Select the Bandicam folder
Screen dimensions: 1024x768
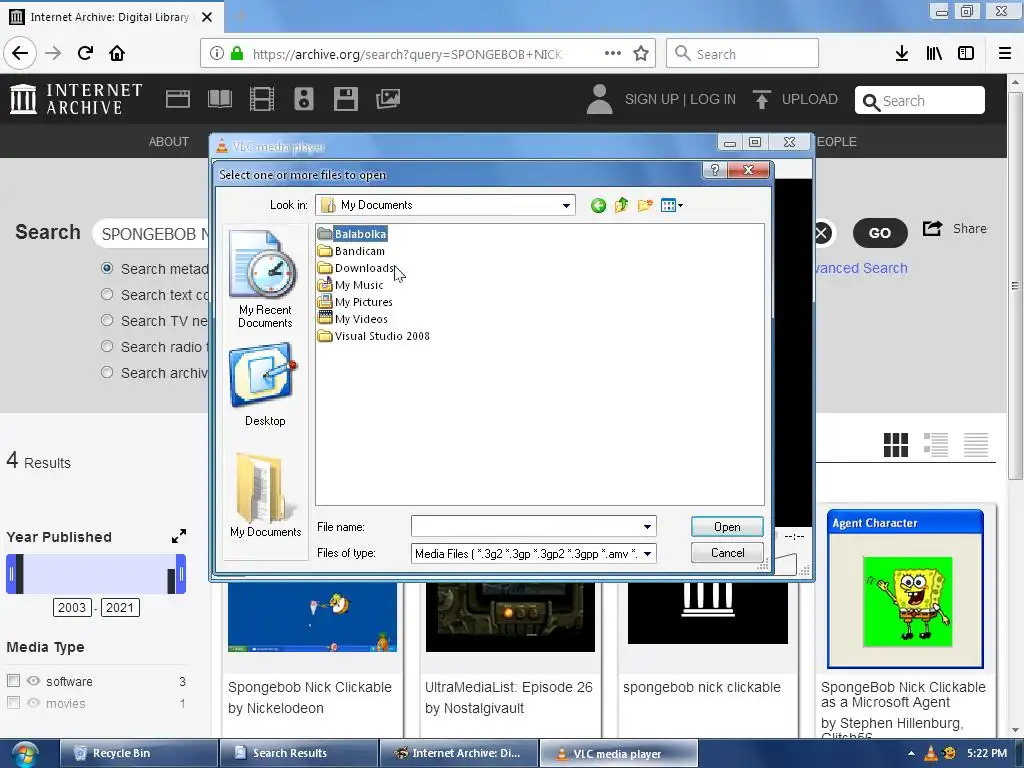pyautogui.click(x=351, y=251)
